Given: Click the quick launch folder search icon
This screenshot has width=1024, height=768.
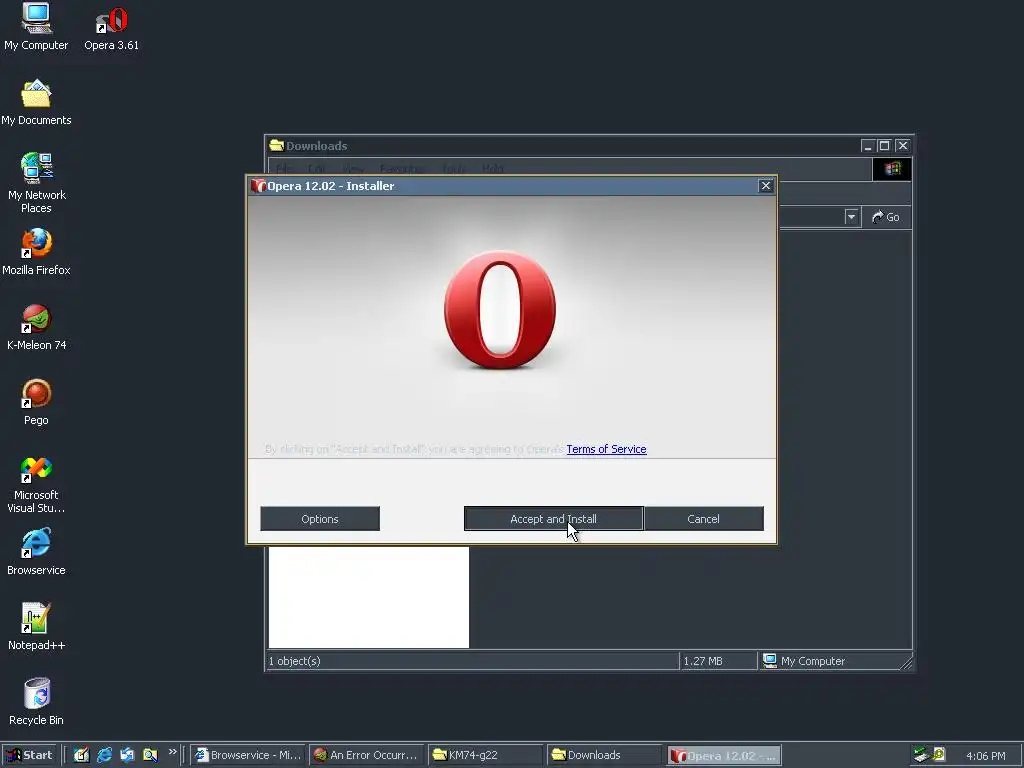Looking at the screenshot, I should click(x=150, y=755).
